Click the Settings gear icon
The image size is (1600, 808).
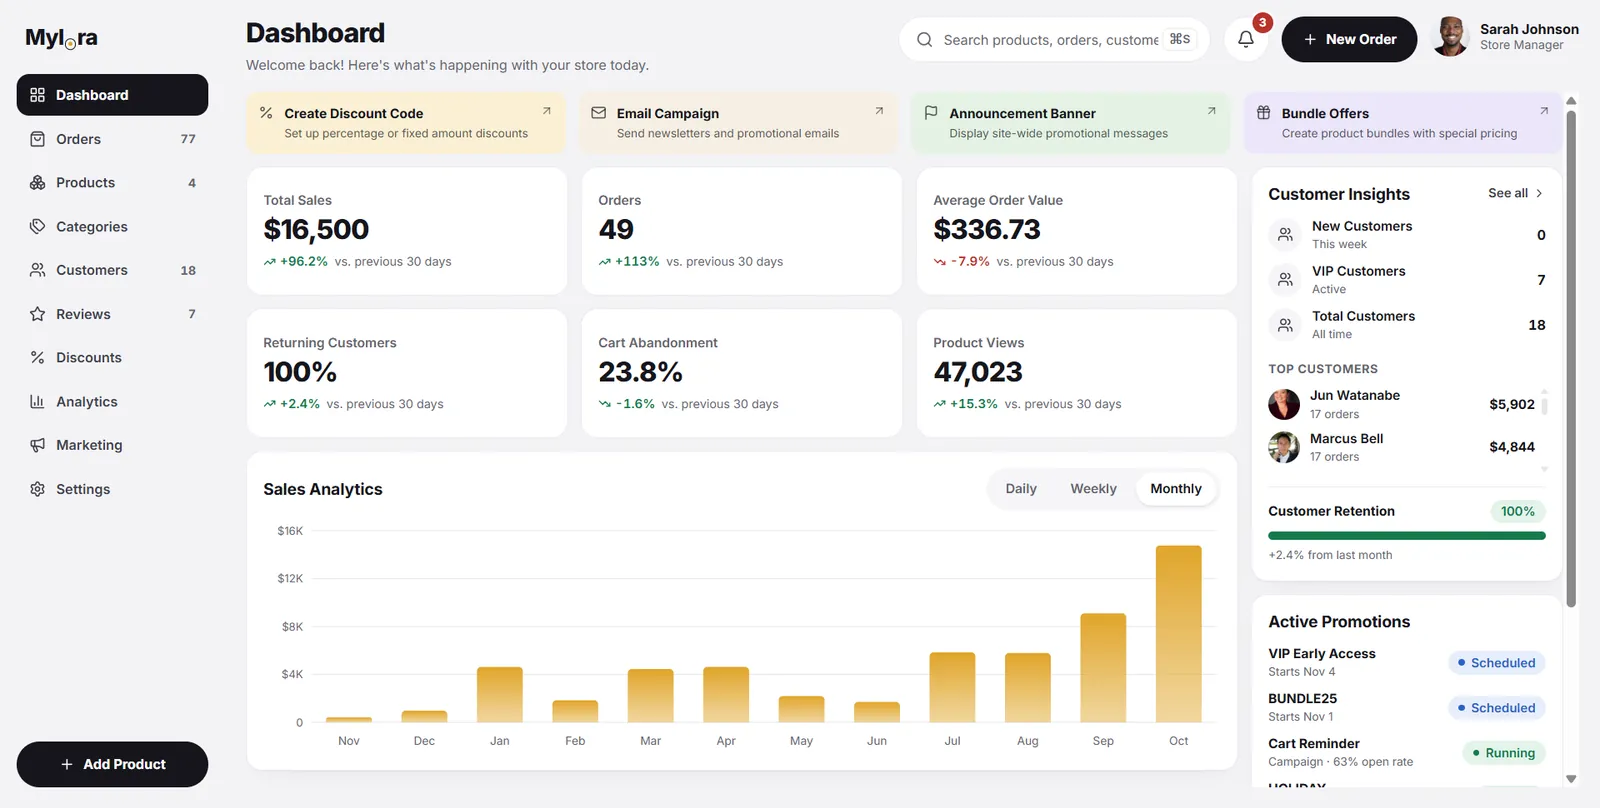(x=37, y=489)
